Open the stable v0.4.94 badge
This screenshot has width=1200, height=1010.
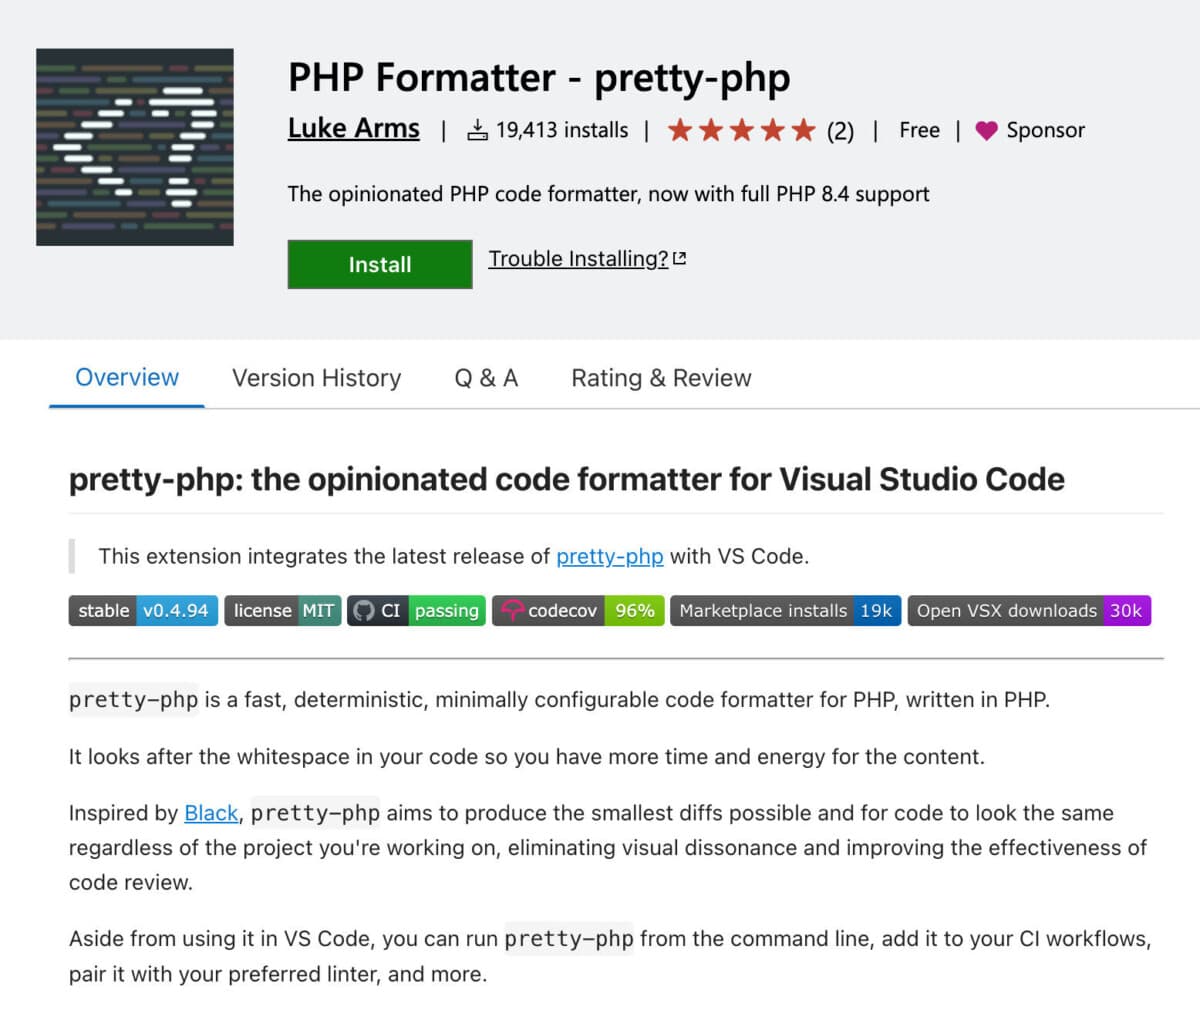tap(143, 611)
